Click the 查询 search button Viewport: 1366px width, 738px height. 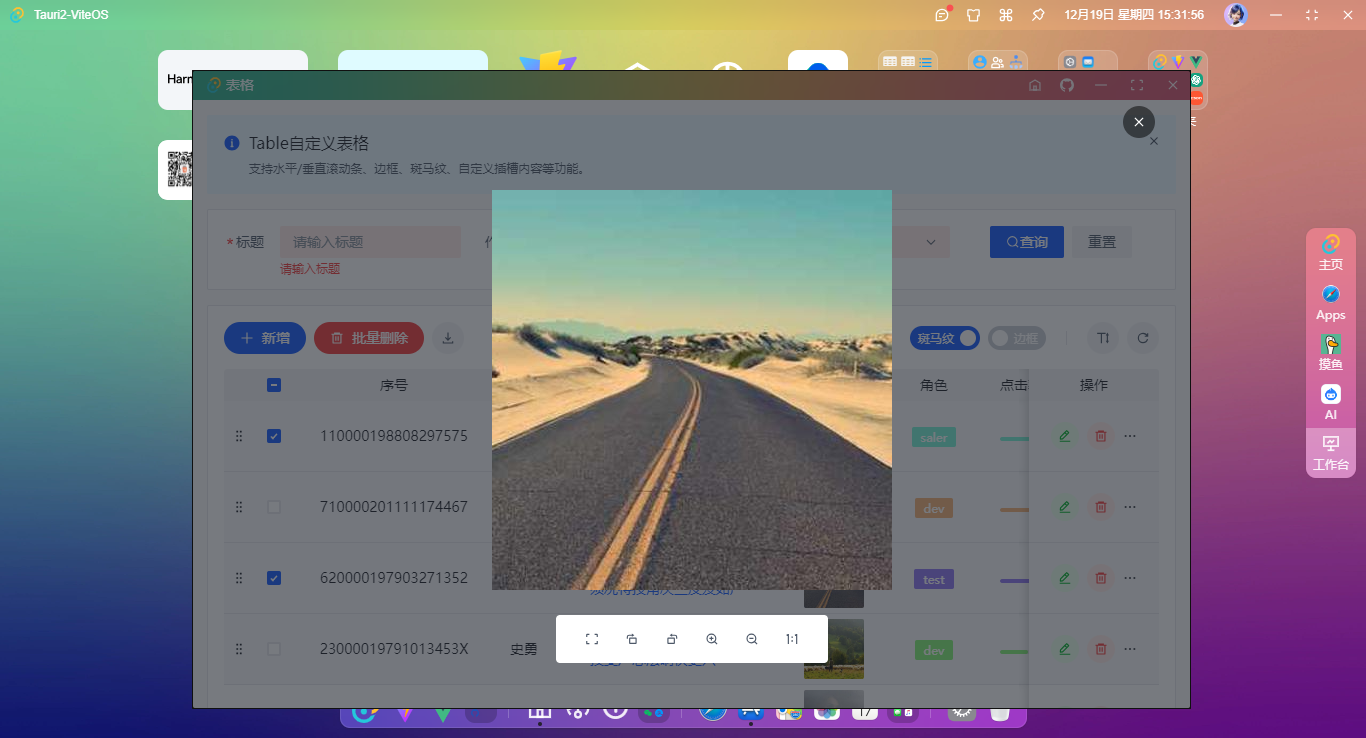1027,242
